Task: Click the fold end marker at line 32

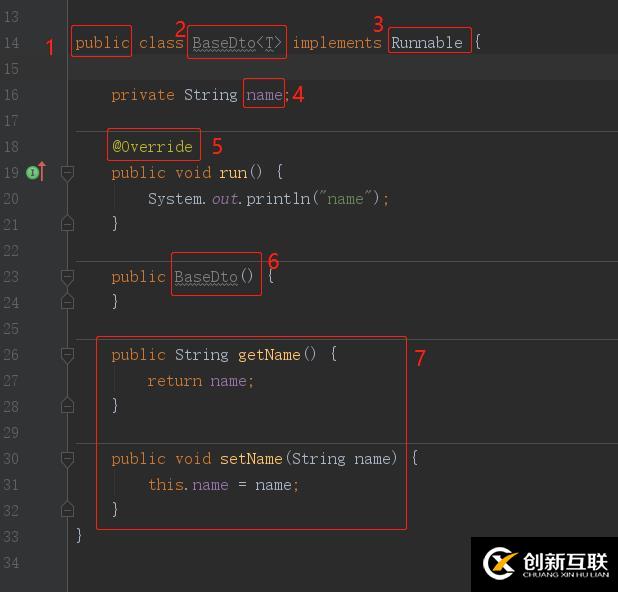Action: pyautogui.click(x=67, y=510)
